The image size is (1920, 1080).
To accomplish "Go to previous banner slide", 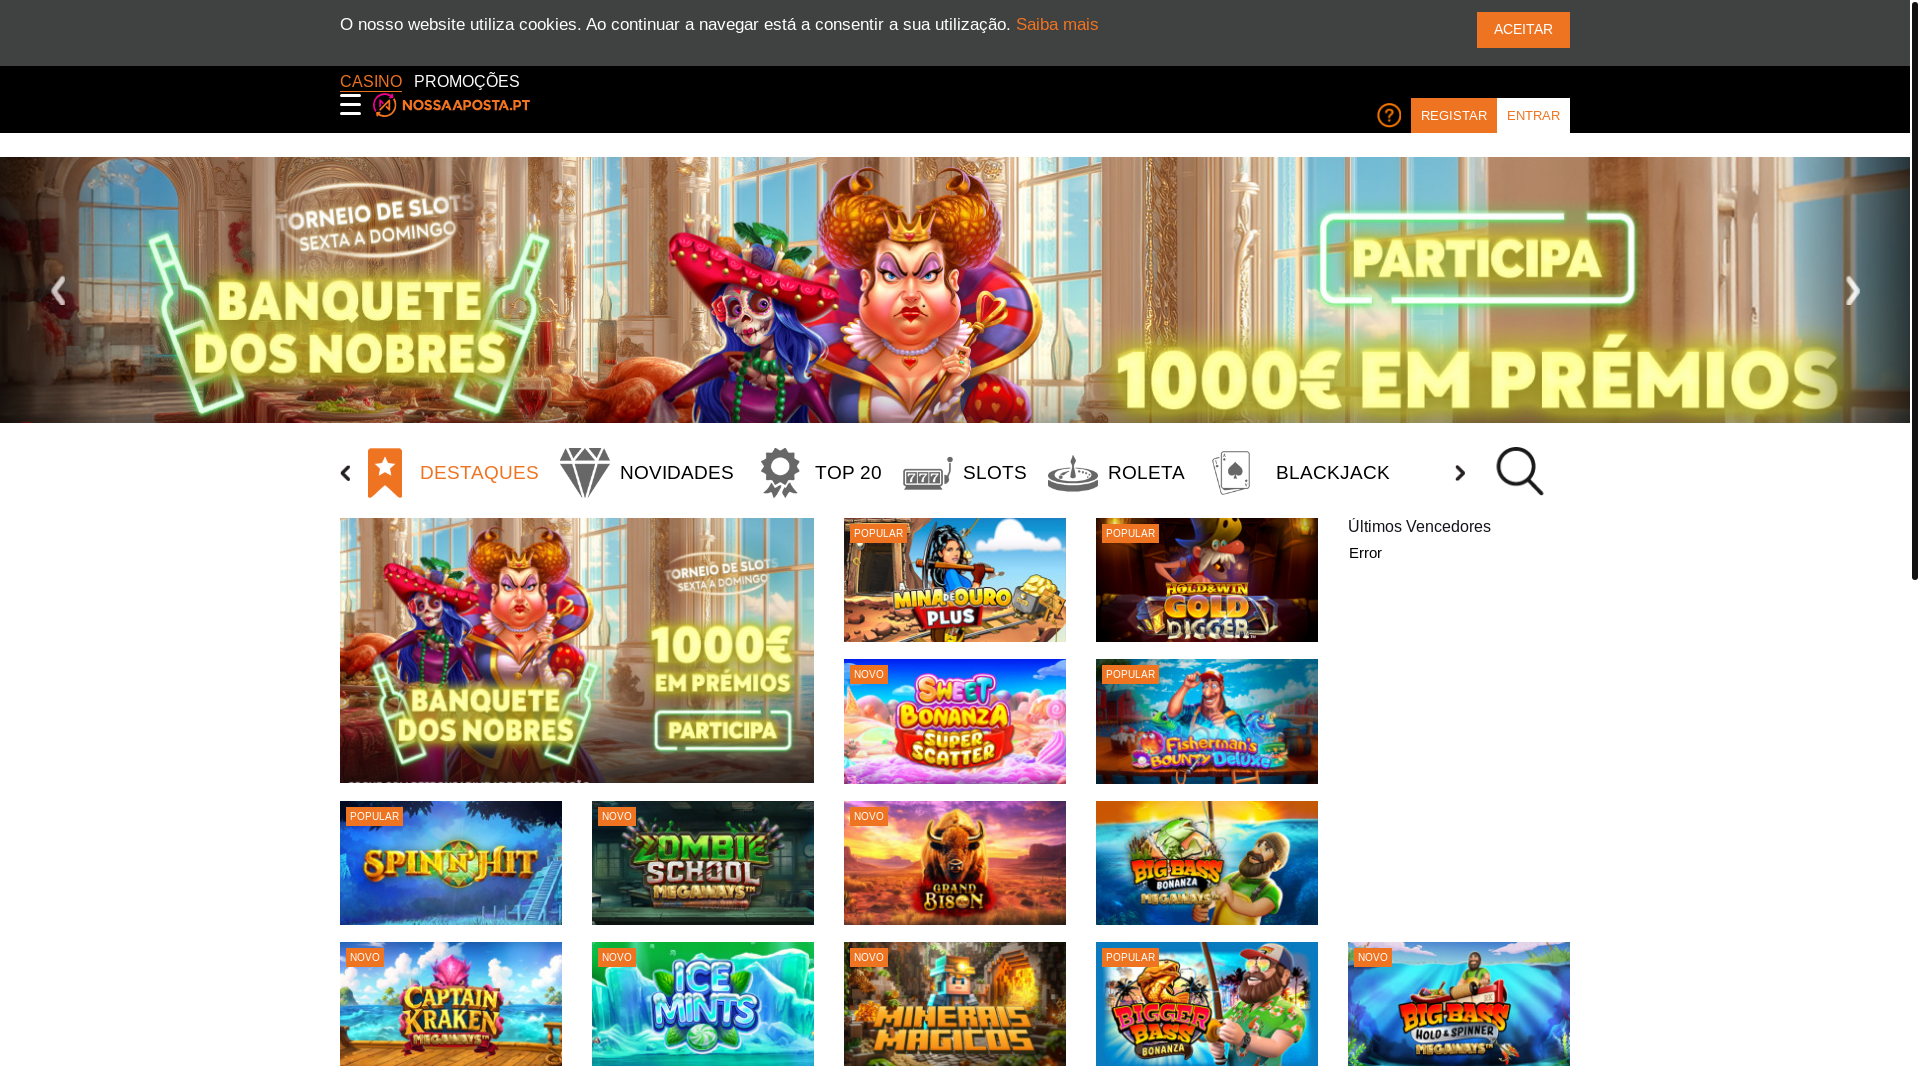I will [x=58, y=290].
